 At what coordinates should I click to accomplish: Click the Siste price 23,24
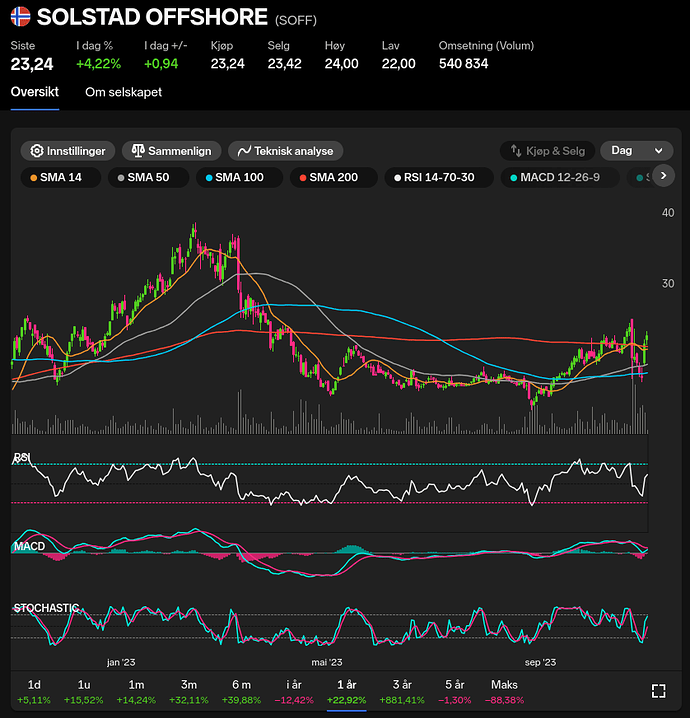coord(32,64)
